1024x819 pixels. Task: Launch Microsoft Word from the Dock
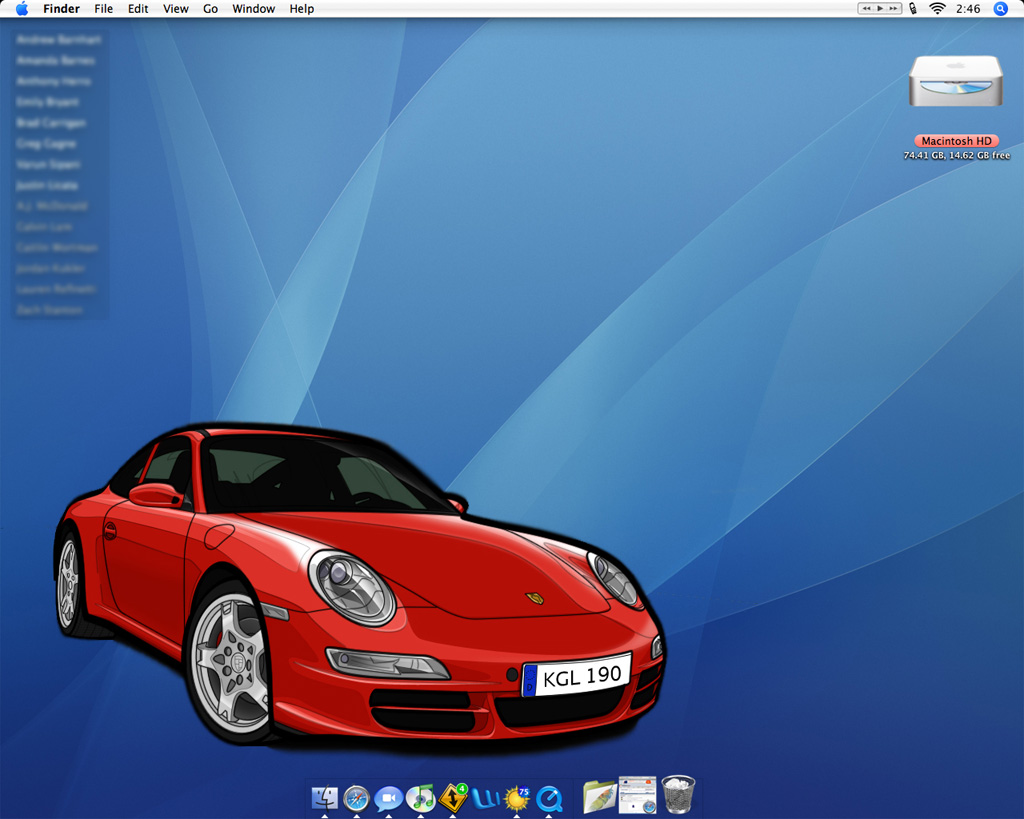pyautogui.click(x=485, y=798)
